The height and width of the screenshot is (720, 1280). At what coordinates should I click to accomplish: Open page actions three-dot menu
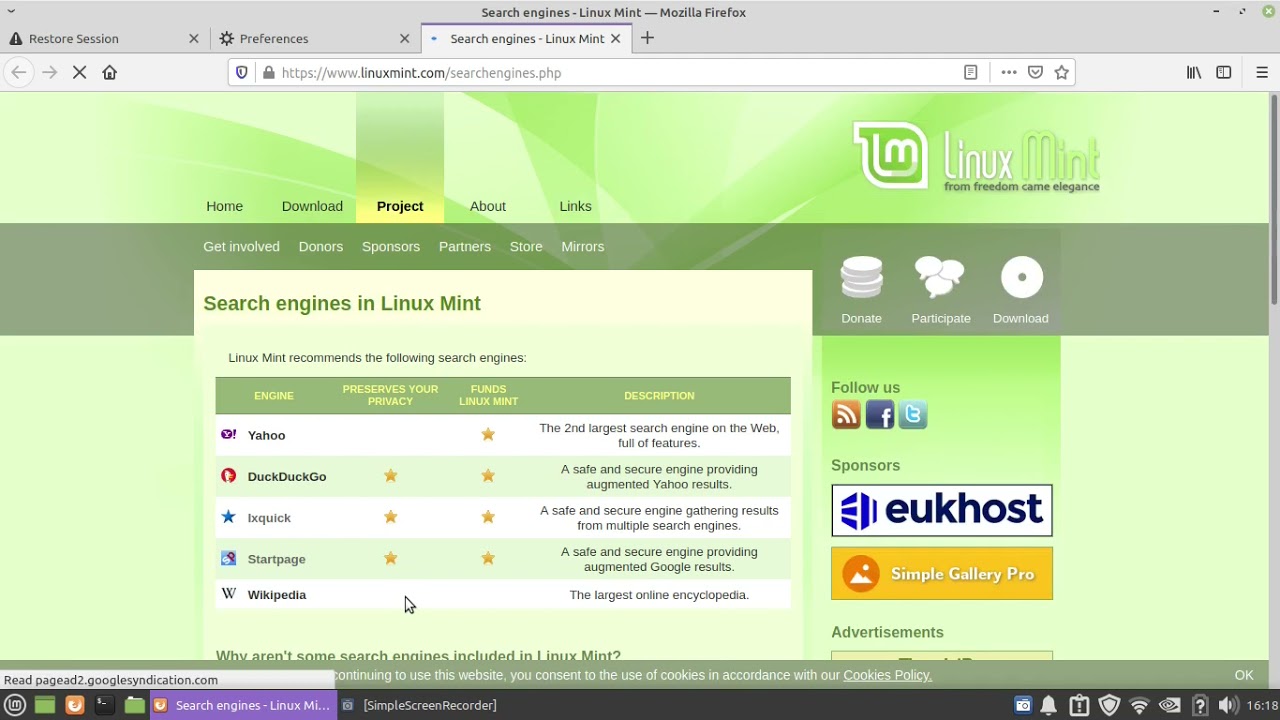1009,72
